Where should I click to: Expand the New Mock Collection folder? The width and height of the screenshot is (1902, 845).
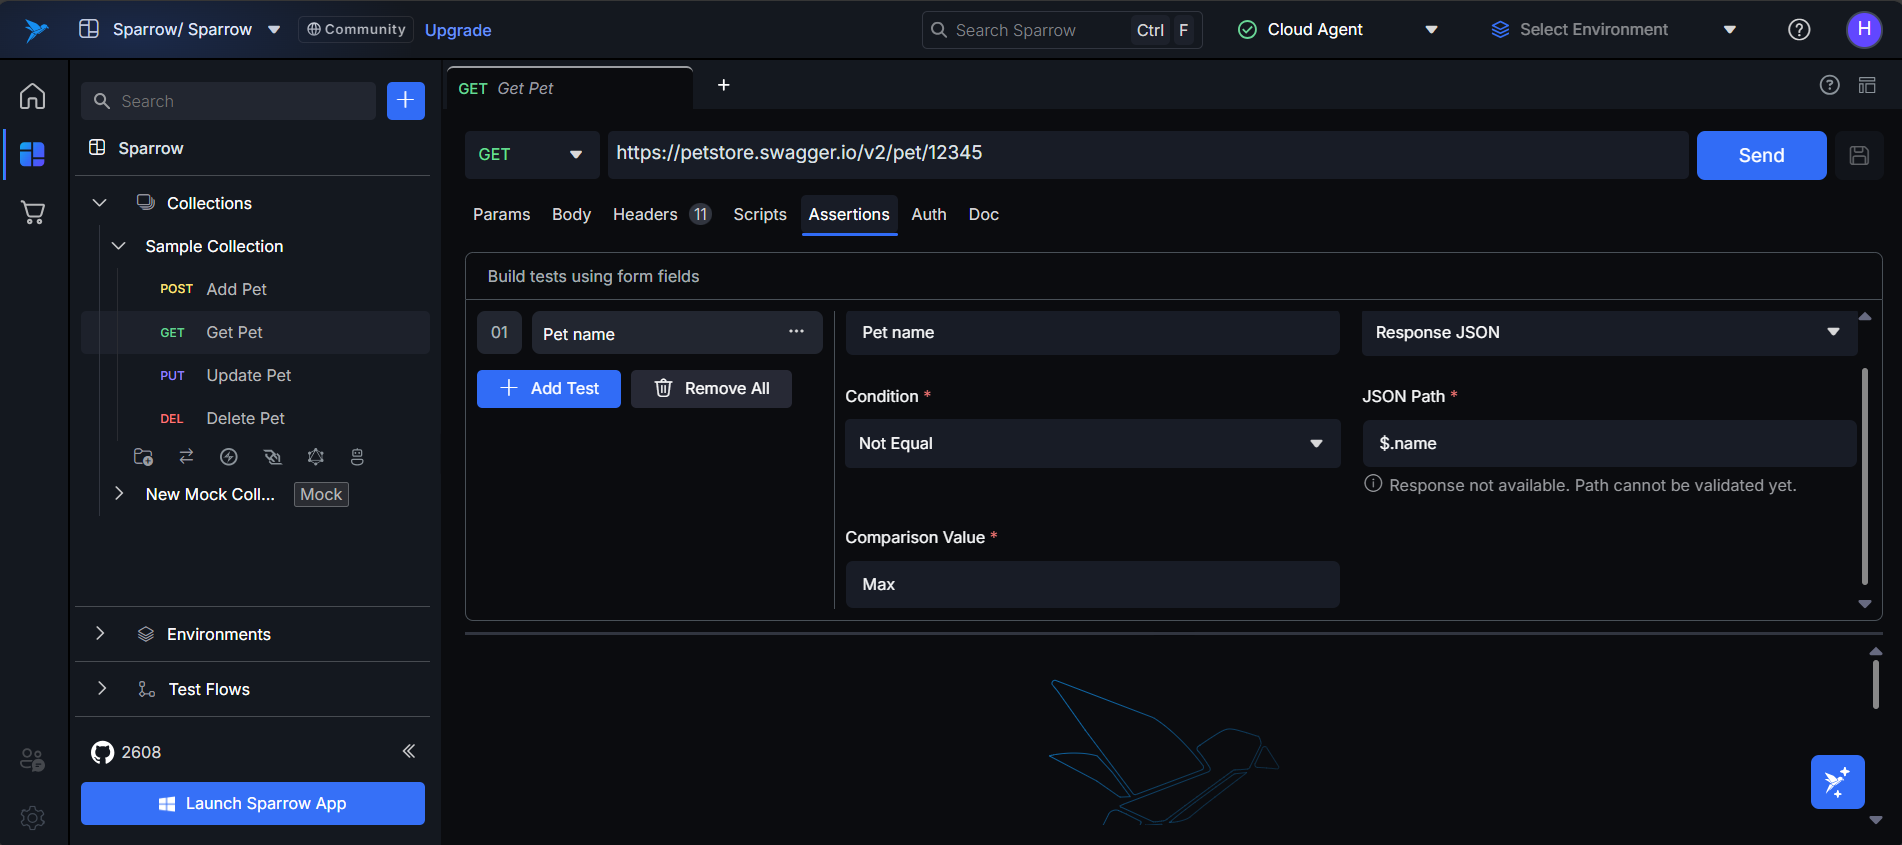point(119,494)
